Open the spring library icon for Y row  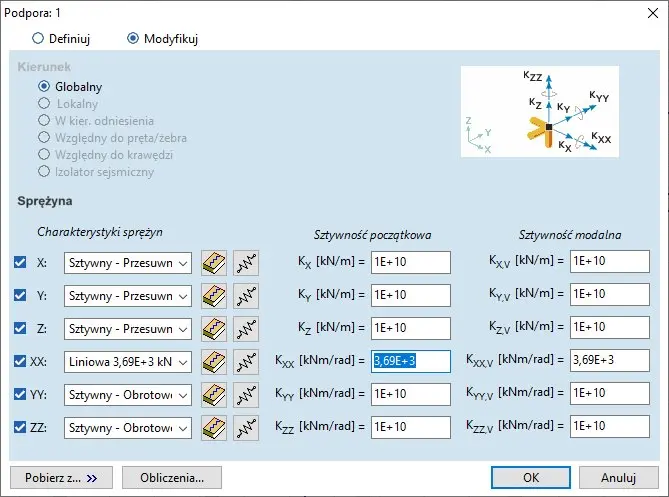coord(214,296)
